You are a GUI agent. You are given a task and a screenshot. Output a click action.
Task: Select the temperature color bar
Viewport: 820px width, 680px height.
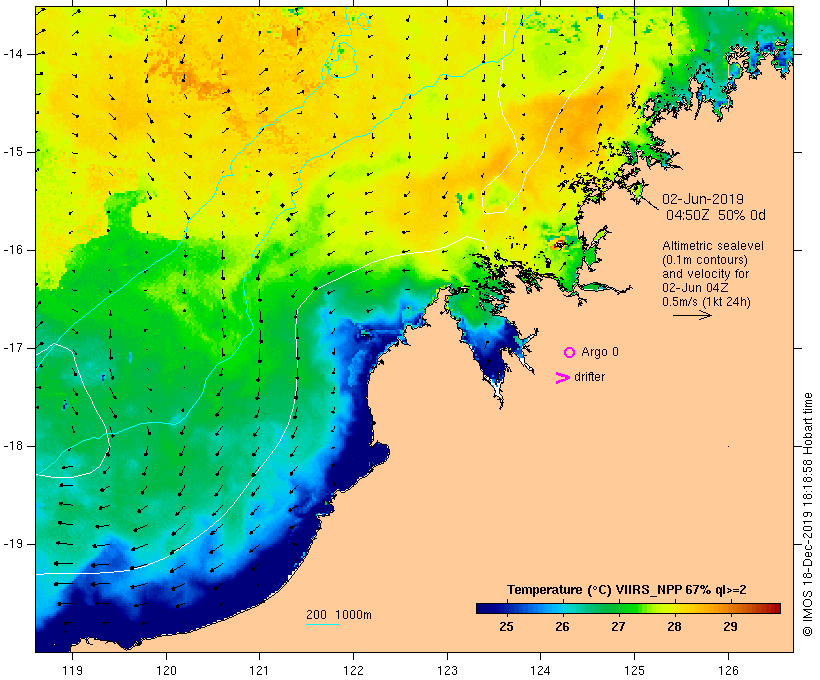tap(628, 608)
